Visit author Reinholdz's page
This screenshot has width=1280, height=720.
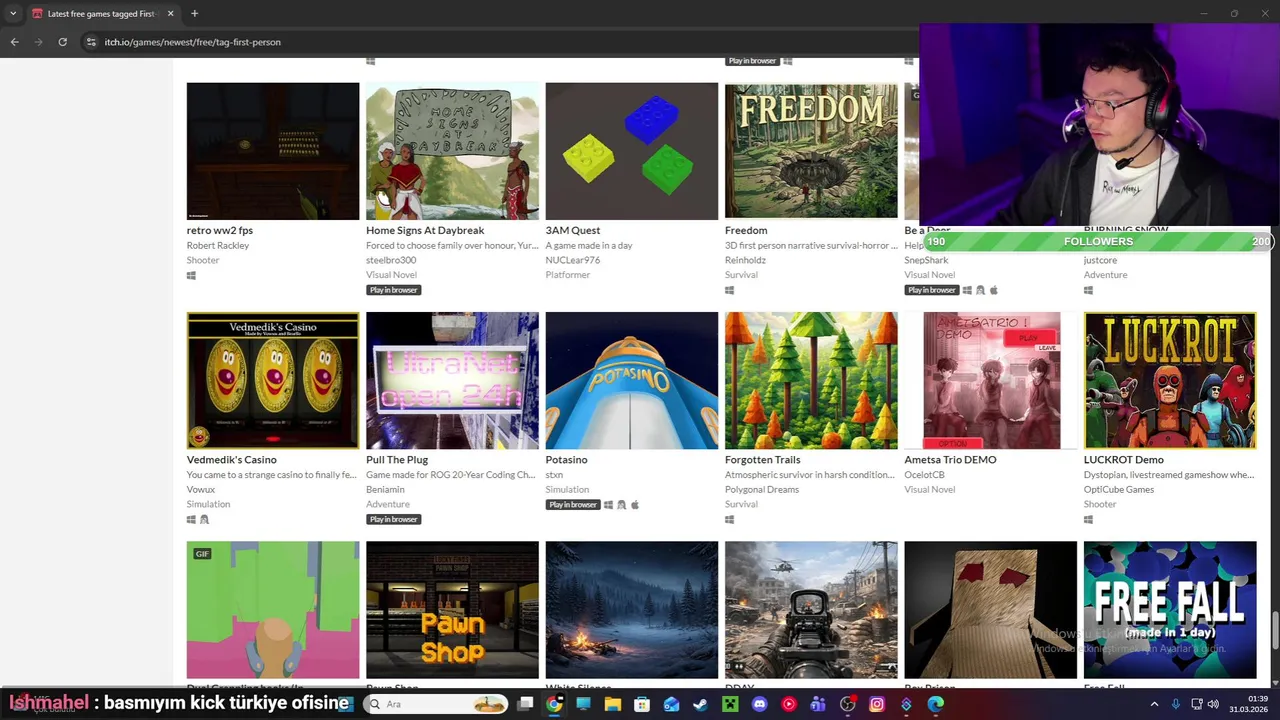(745, 260)
